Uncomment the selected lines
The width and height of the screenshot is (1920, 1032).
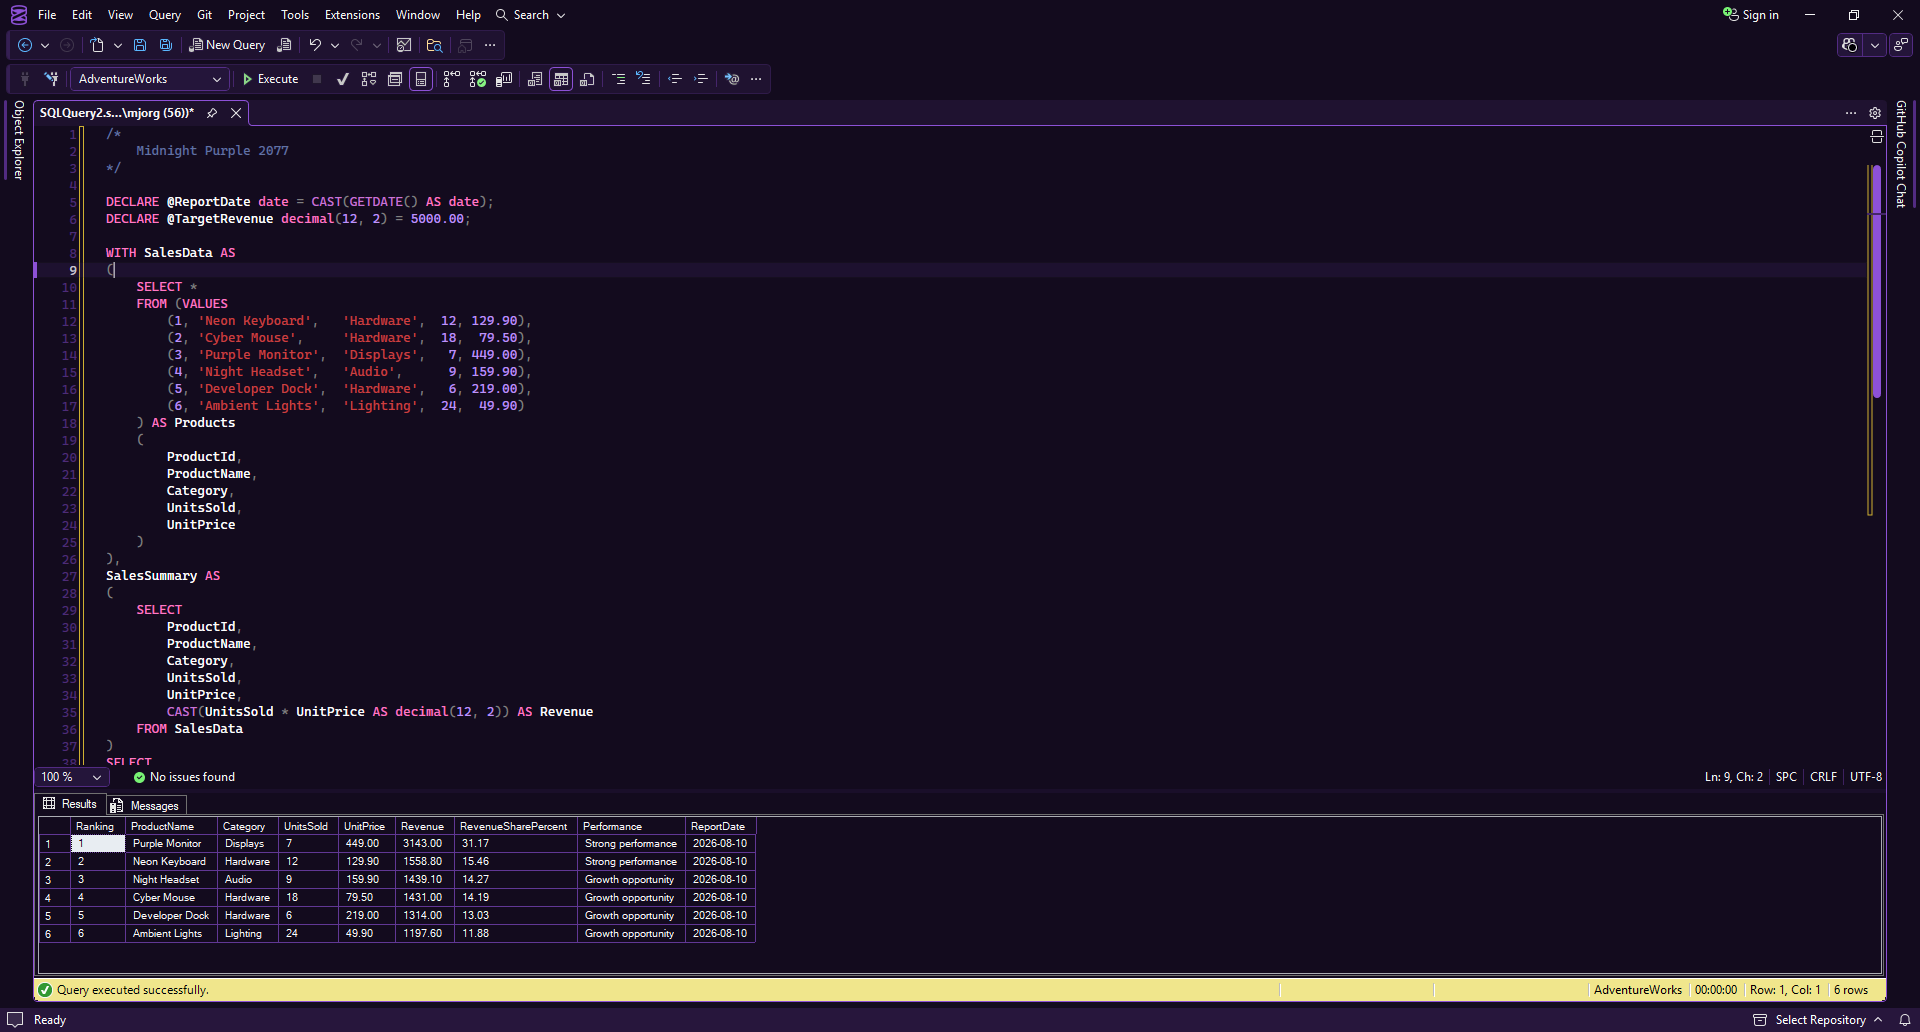643,79
